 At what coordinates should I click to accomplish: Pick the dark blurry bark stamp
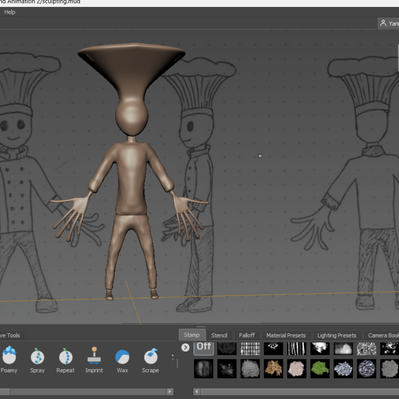pyautogui.click(x=204, y=368)
